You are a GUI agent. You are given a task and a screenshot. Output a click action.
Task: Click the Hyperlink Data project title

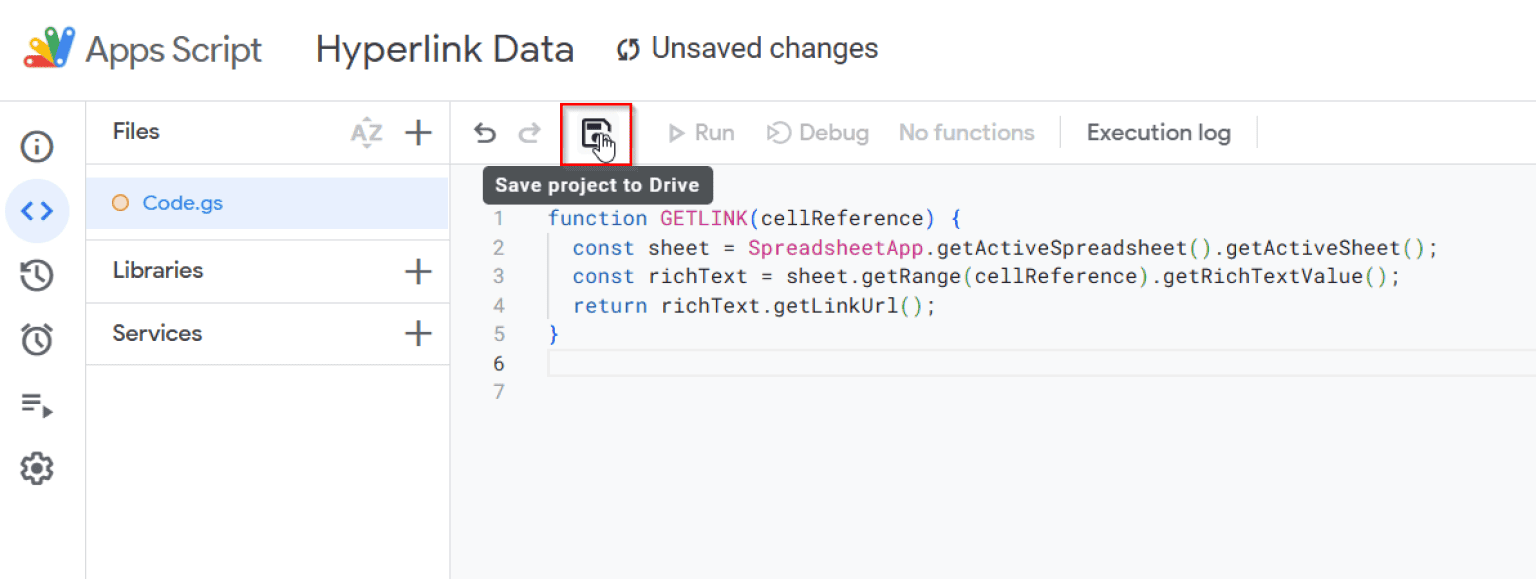[x=445, y=49]
